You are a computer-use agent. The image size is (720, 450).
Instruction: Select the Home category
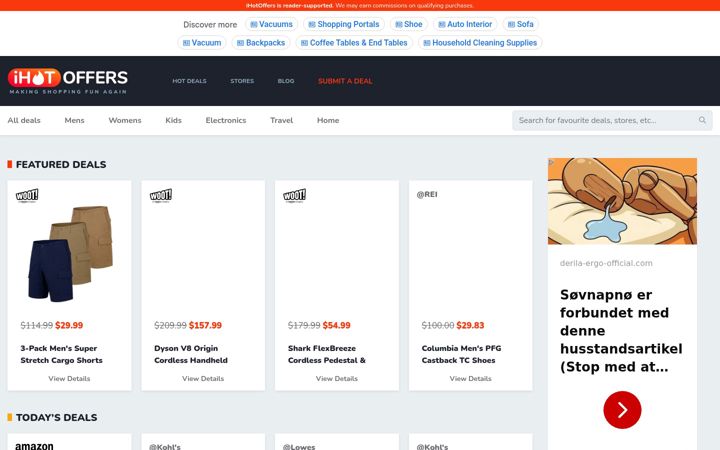(328, 120)
